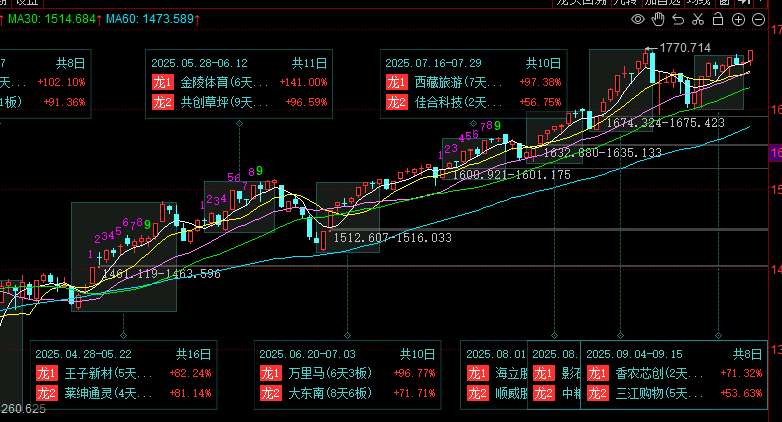Click the +97.38% gain value

(x=540, y=82)
